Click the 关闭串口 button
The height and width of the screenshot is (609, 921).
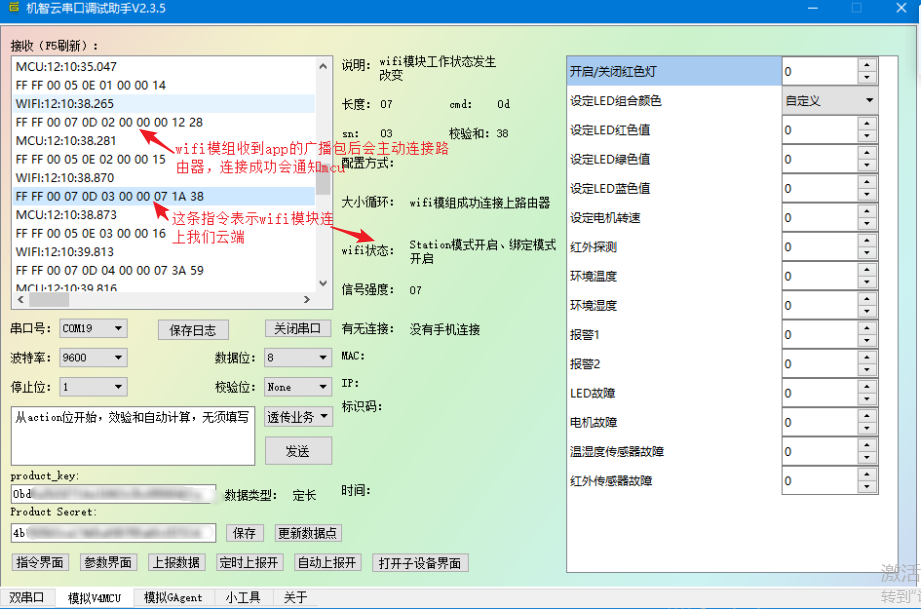coord(298,329)
